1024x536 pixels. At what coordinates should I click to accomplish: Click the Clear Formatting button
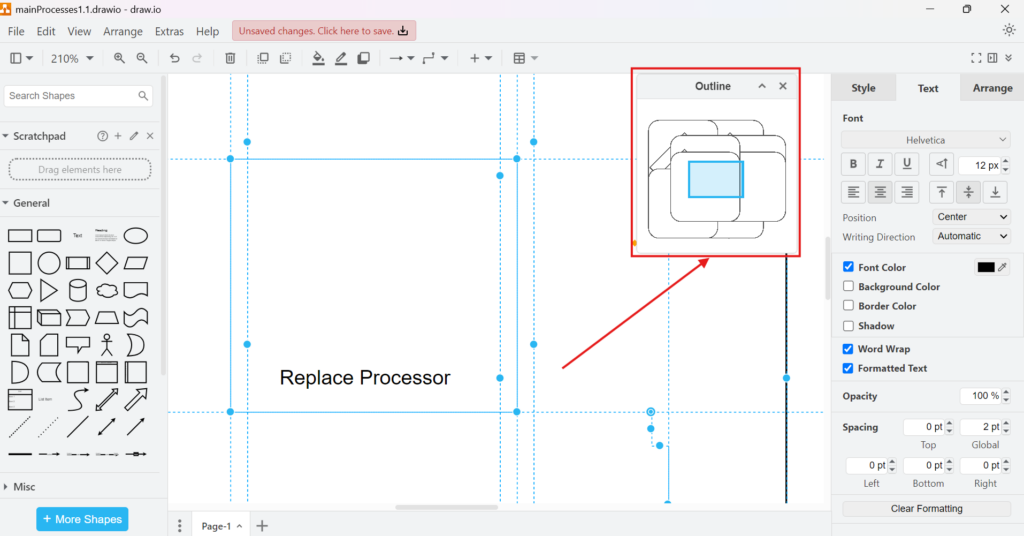(x=926, y=509)
